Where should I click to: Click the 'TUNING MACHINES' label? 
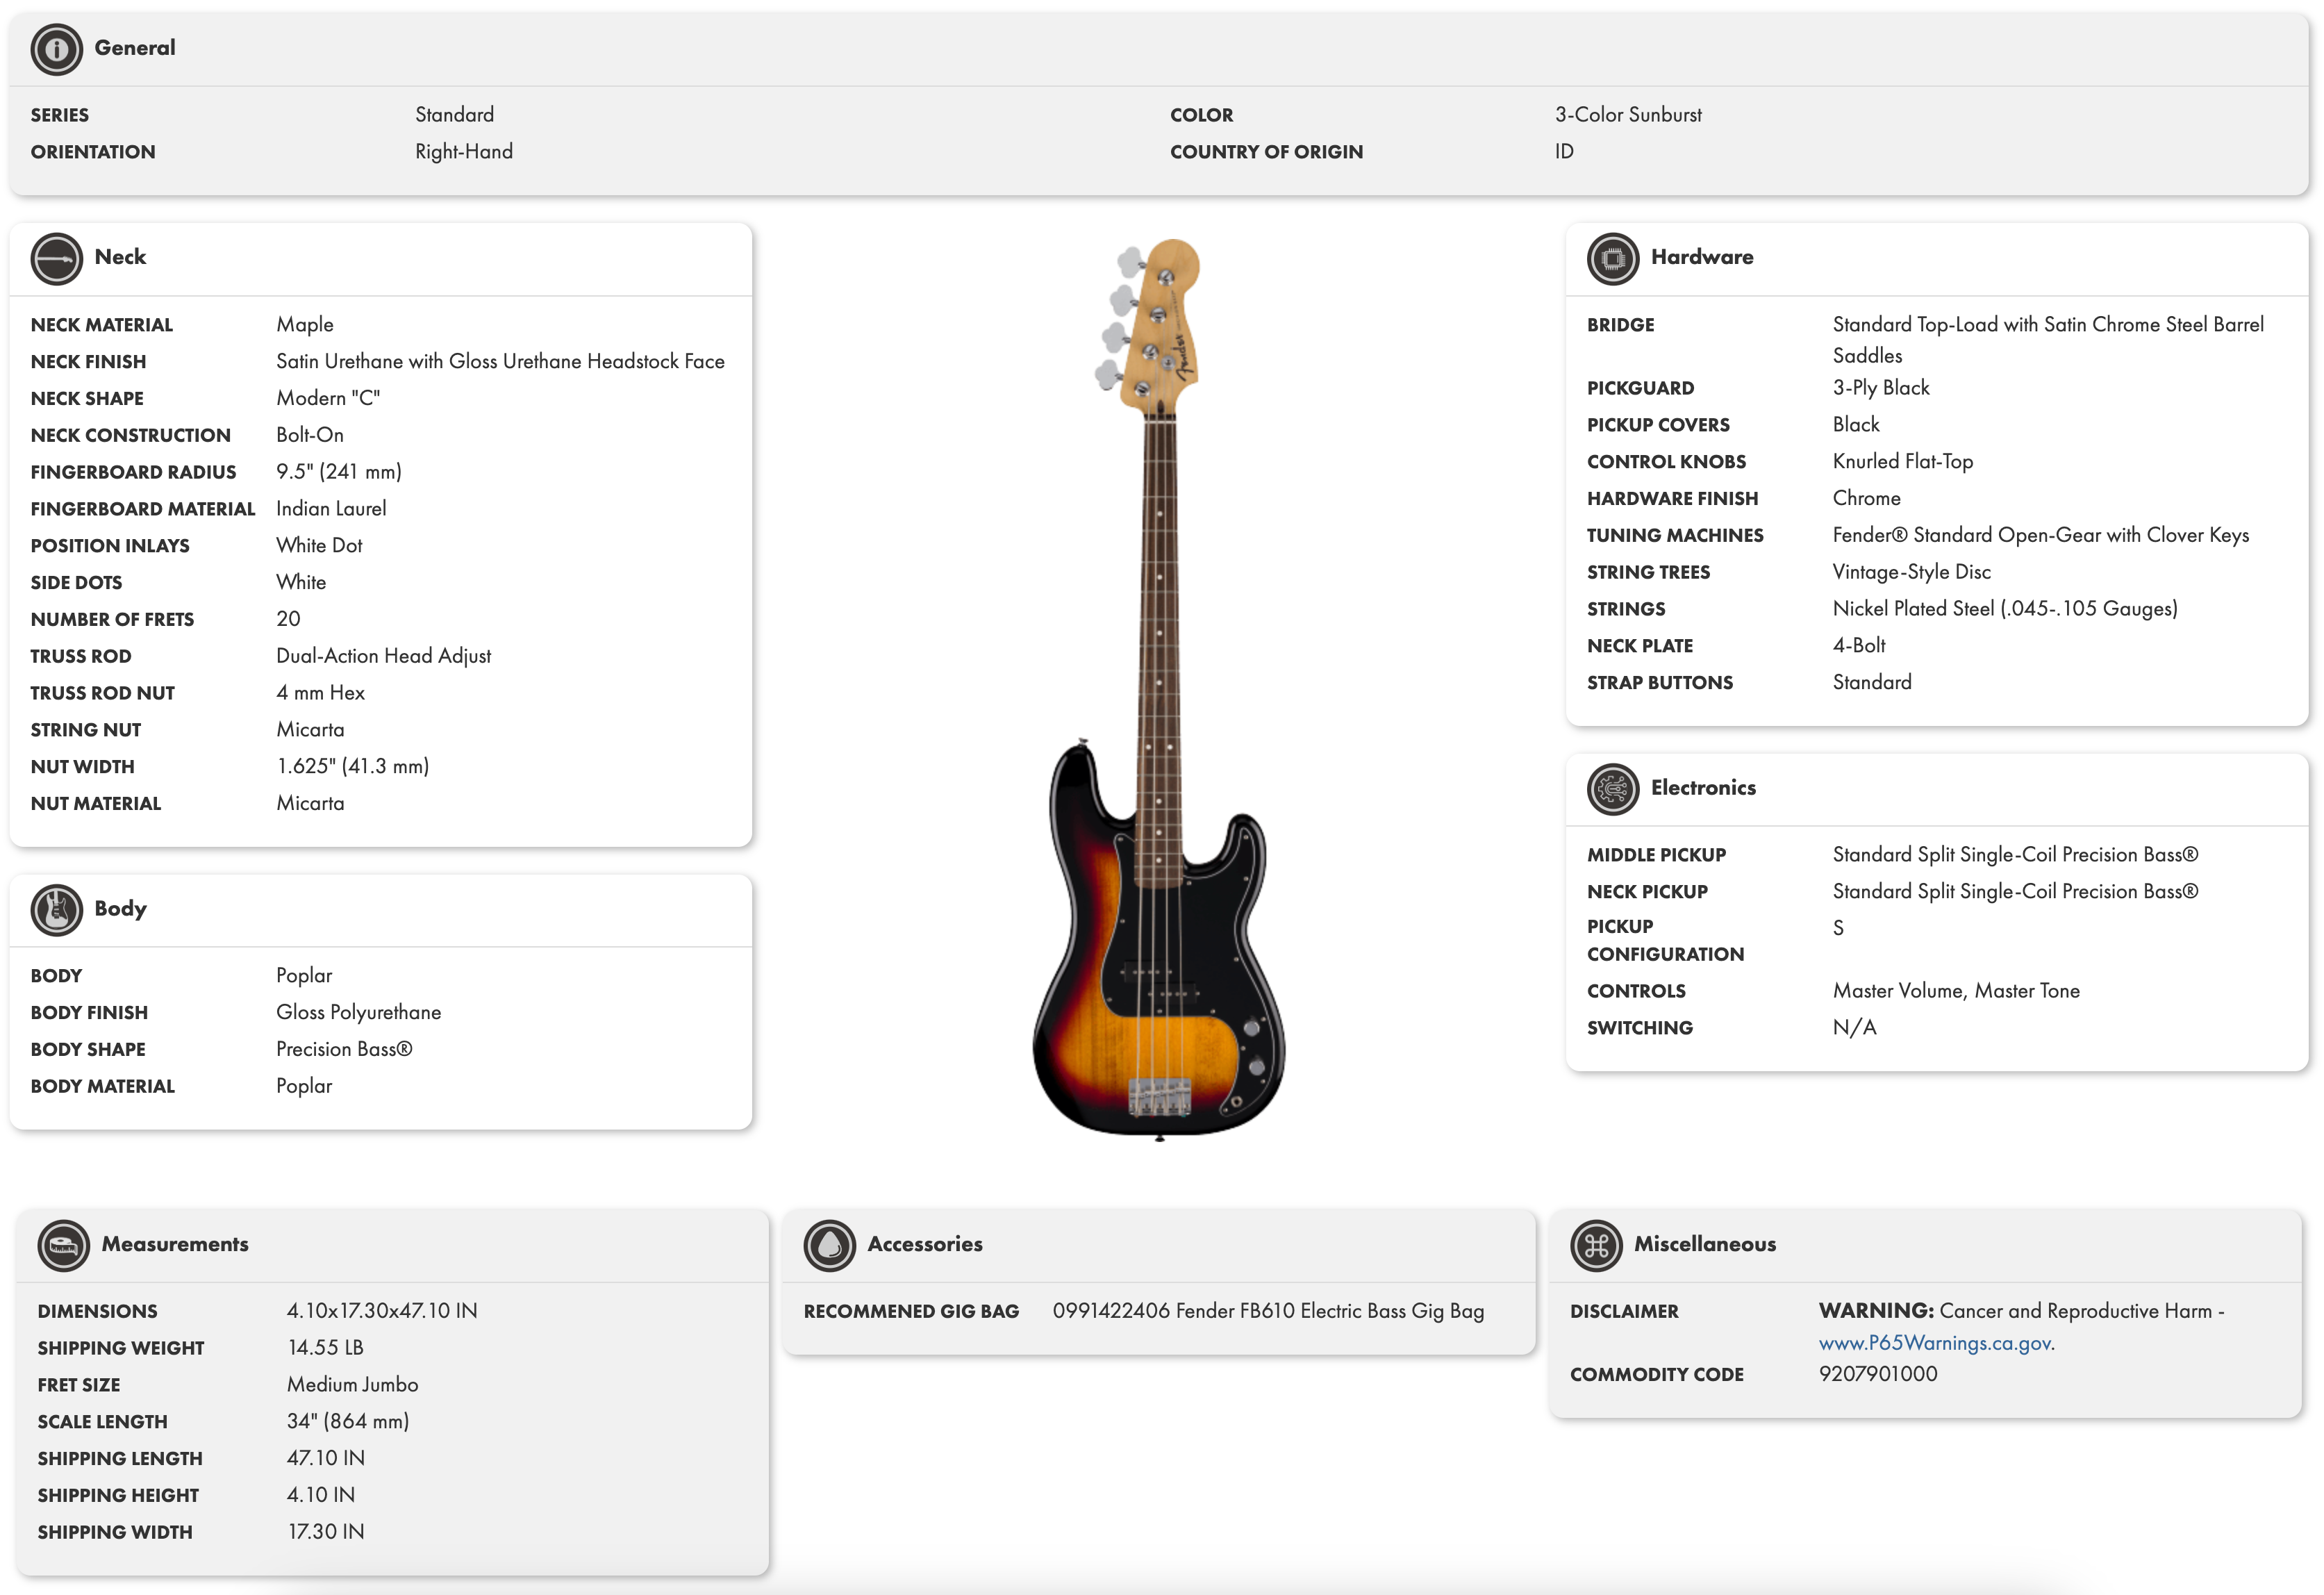point(1675,535)
